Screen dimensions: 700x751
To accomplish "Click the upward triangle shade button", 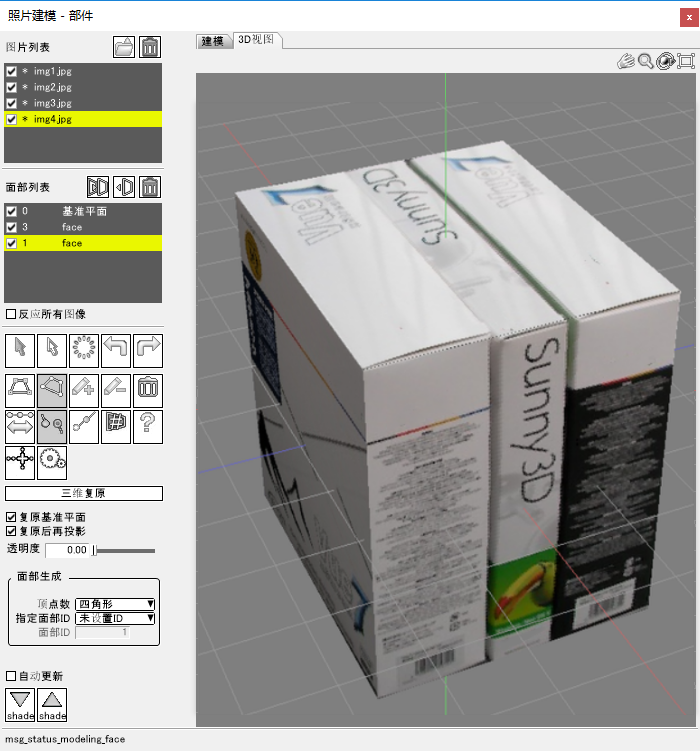I will click(52, 705).
